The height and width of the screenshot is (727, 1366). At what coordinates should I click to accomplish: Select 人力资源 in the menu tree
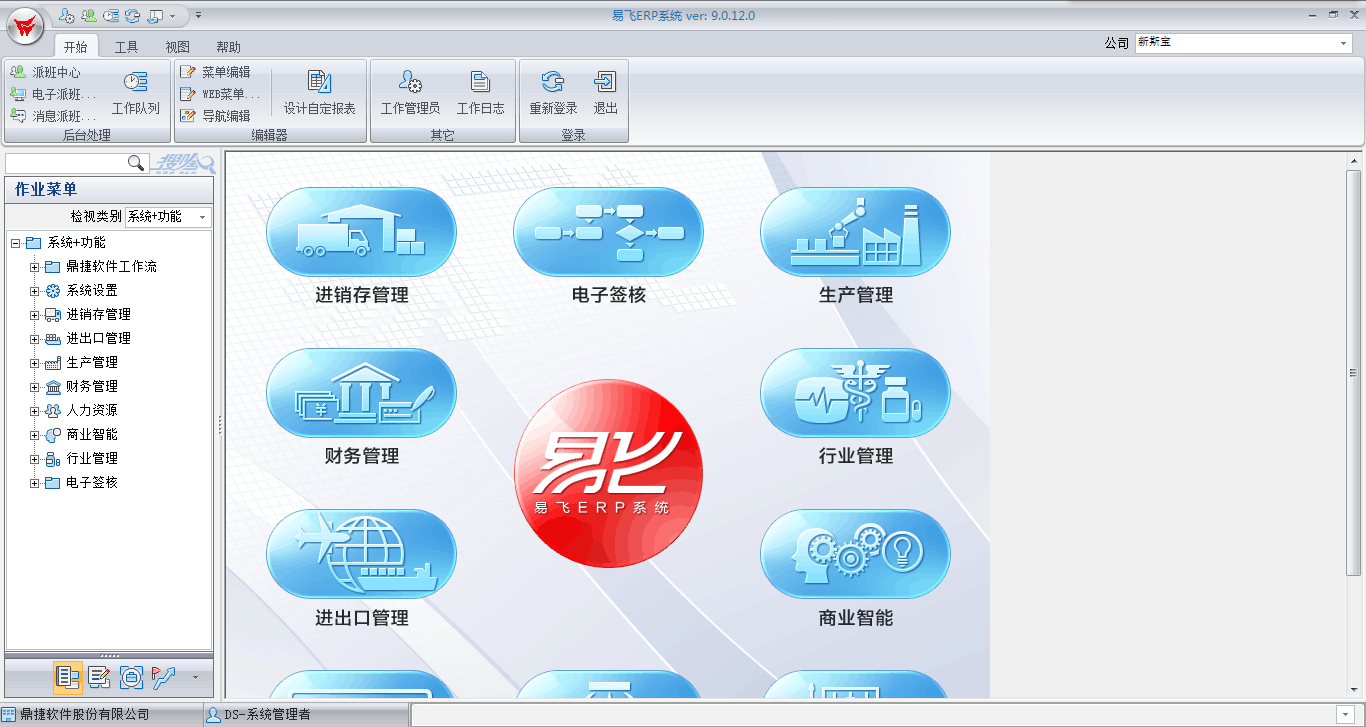pyautogui.click(x=92, y=410)
